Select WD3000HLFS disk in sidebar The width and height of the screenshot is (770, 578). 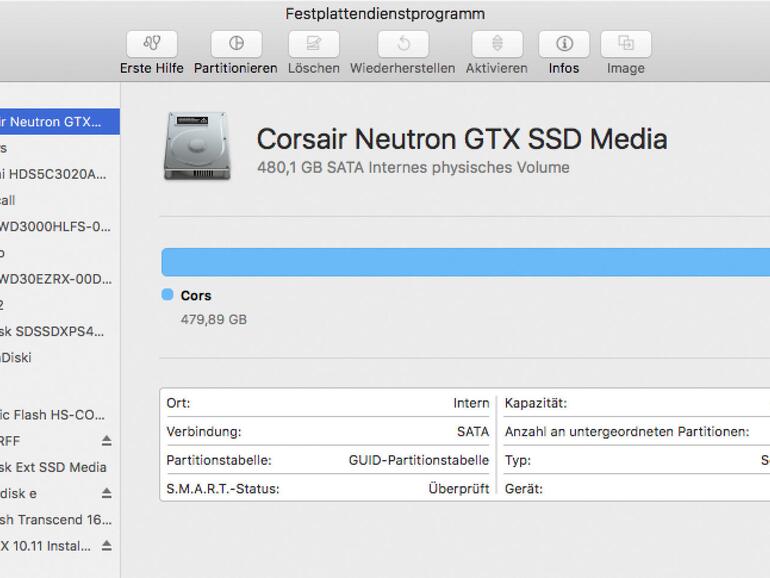point(60,226)
